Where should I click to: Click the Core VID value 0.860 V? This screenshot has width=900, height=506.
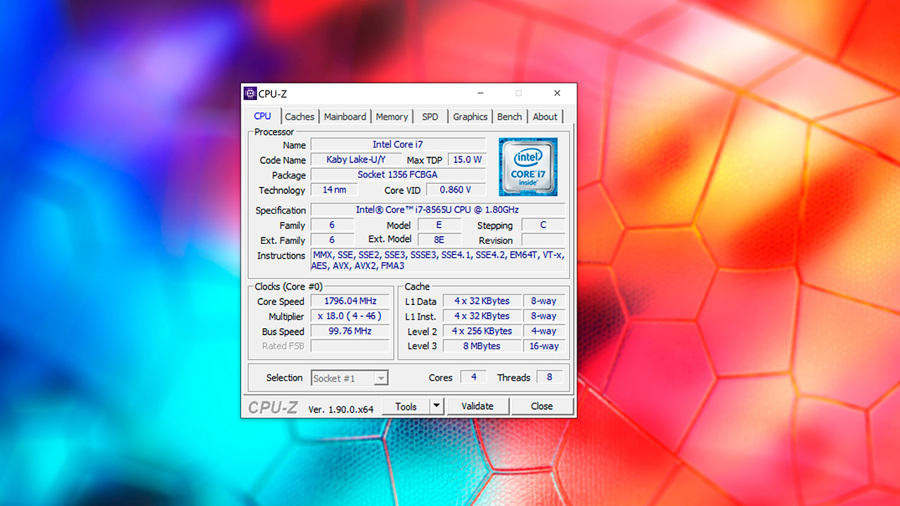pos(456,189)
